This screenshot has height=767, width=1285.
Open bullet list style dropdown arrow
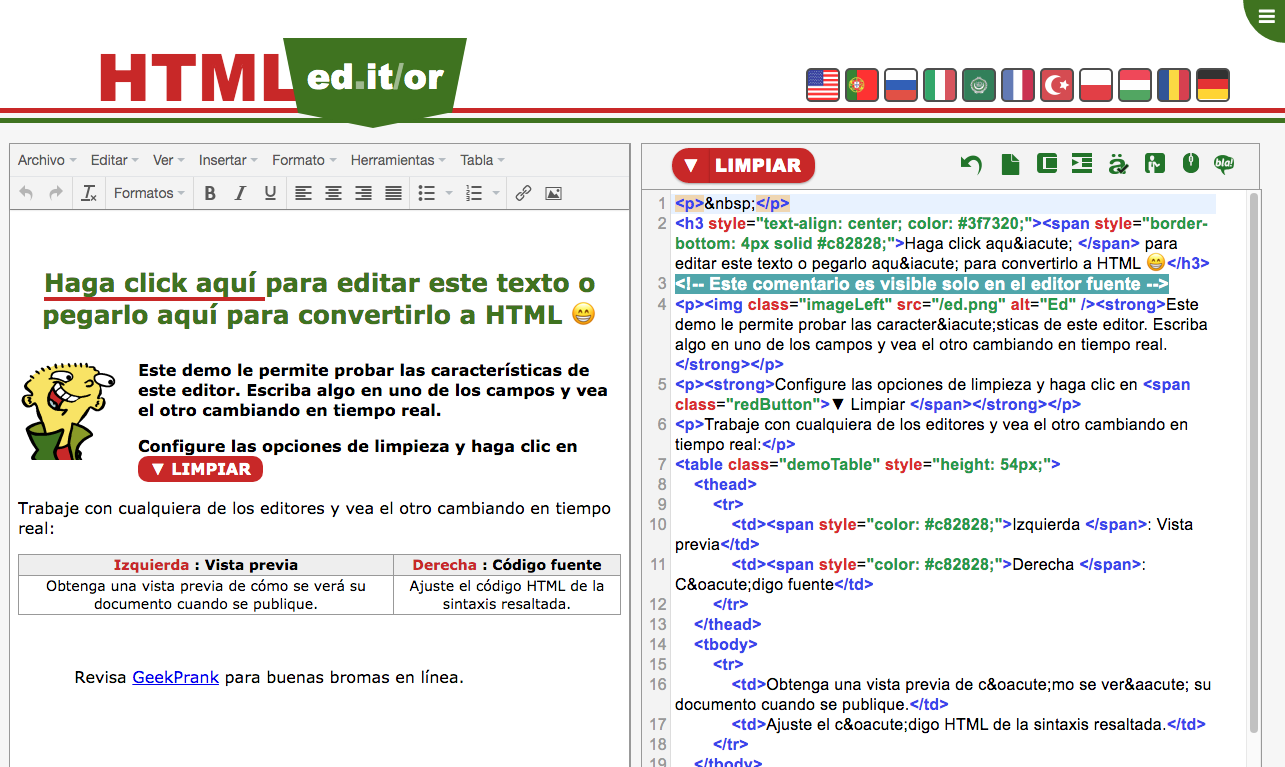coord(449,193)
